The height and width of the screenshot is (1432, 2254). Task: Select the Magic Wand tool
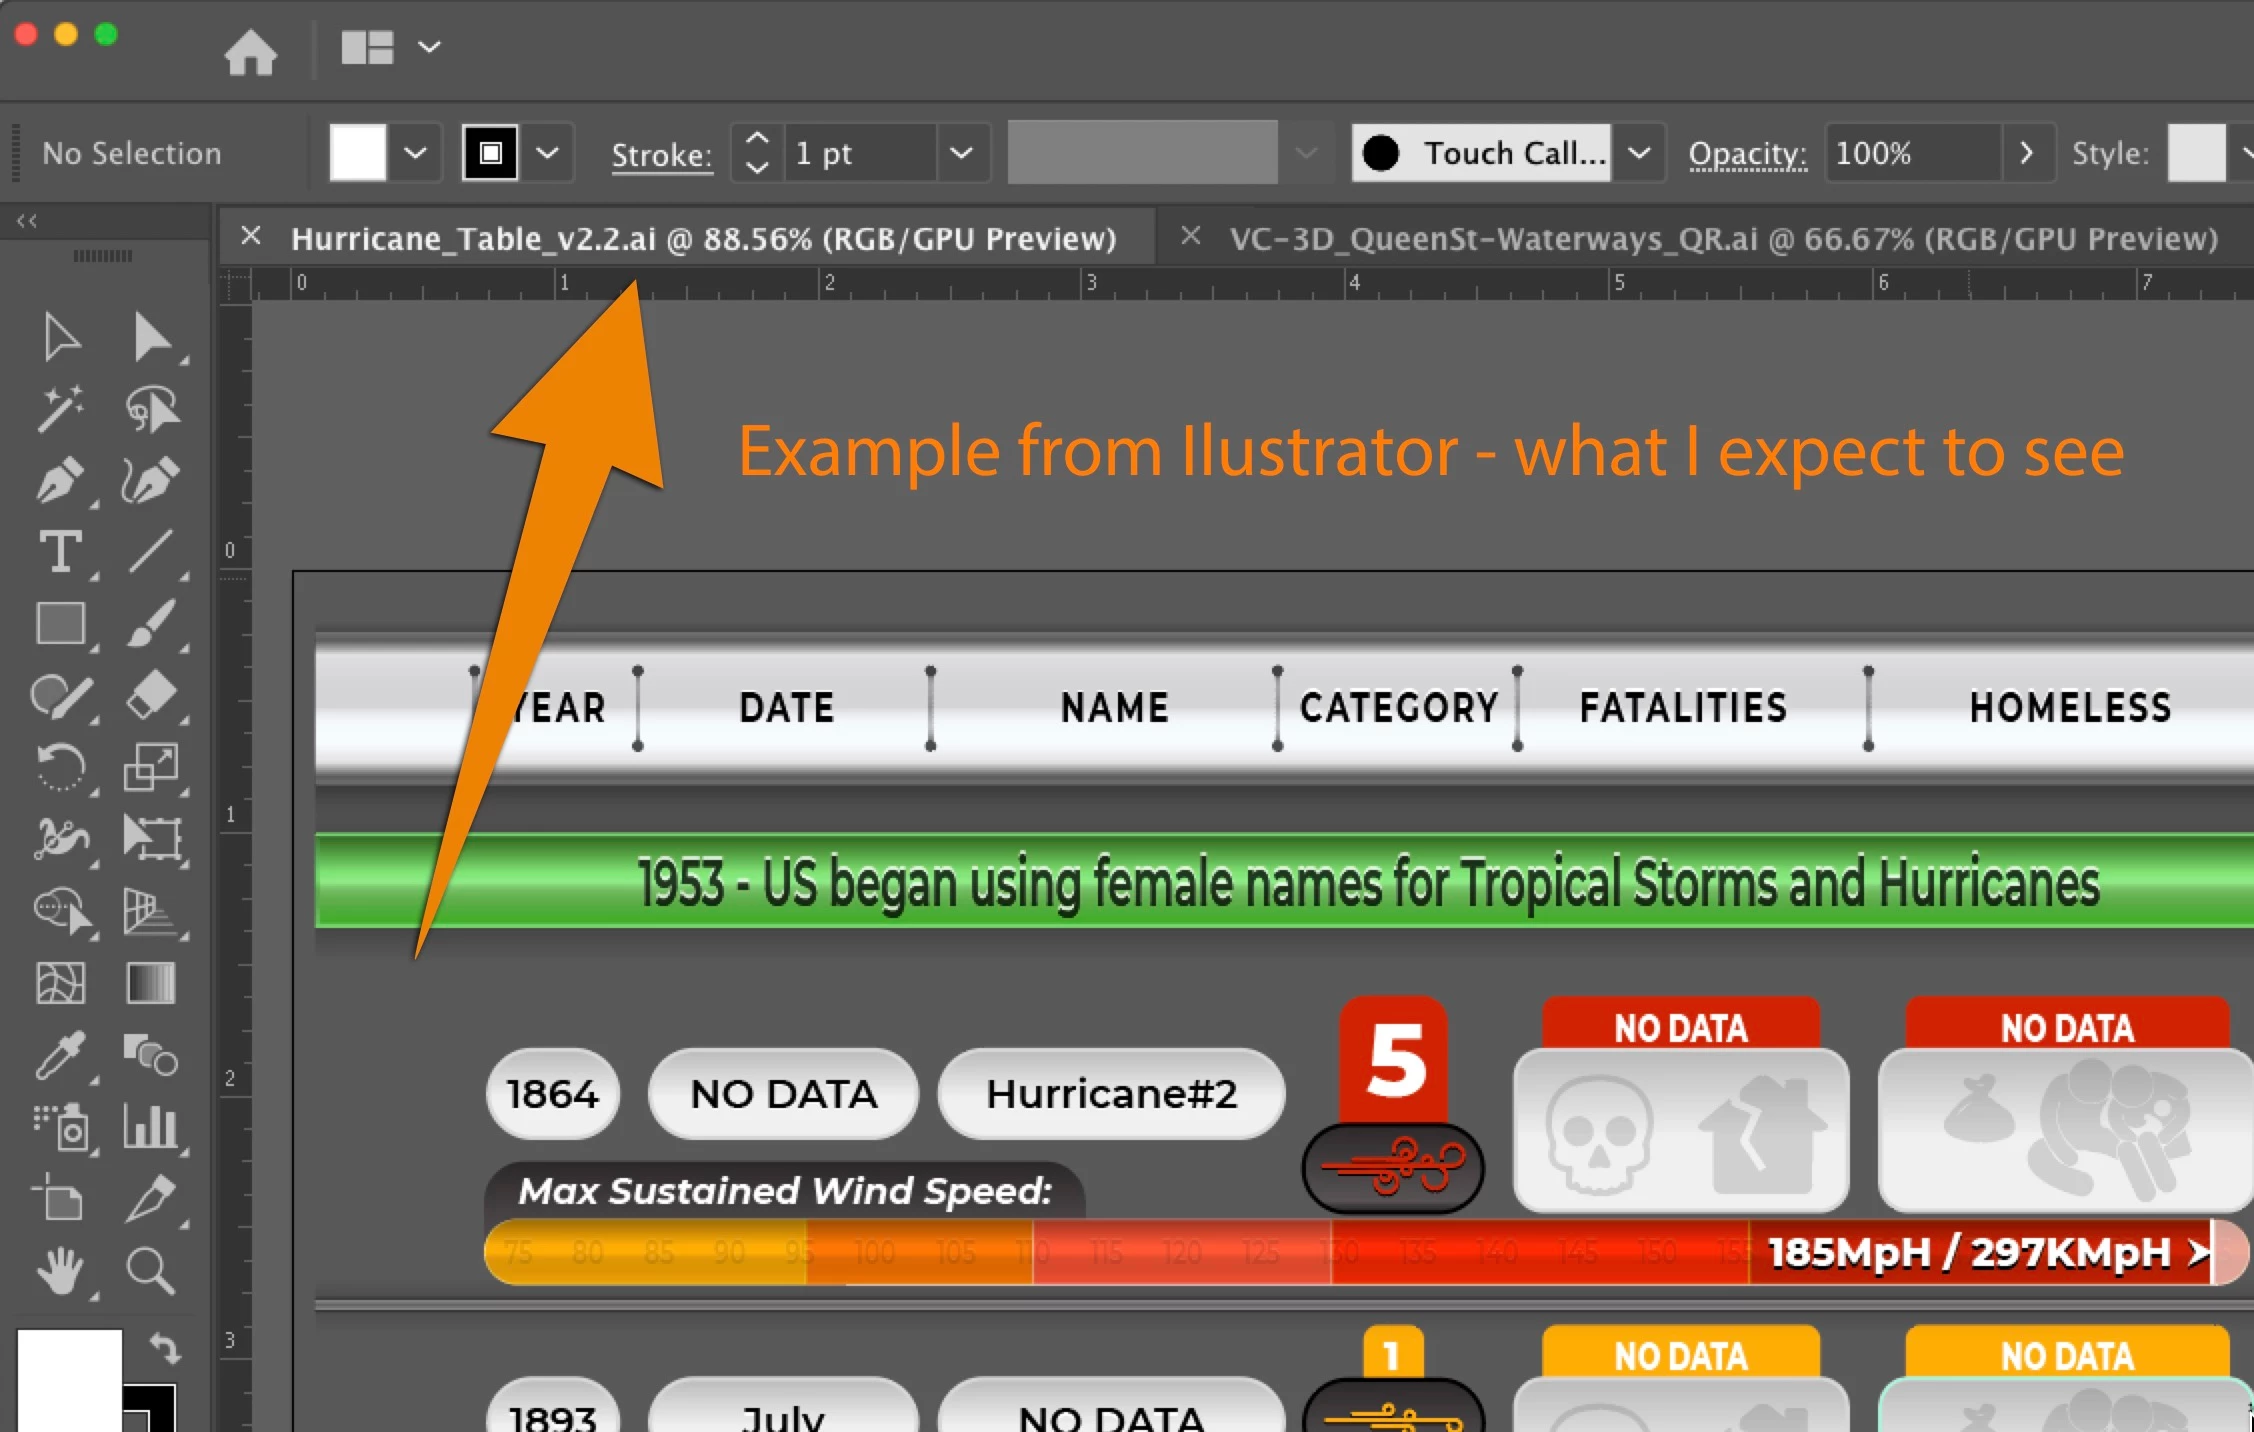tap(59, 408)
